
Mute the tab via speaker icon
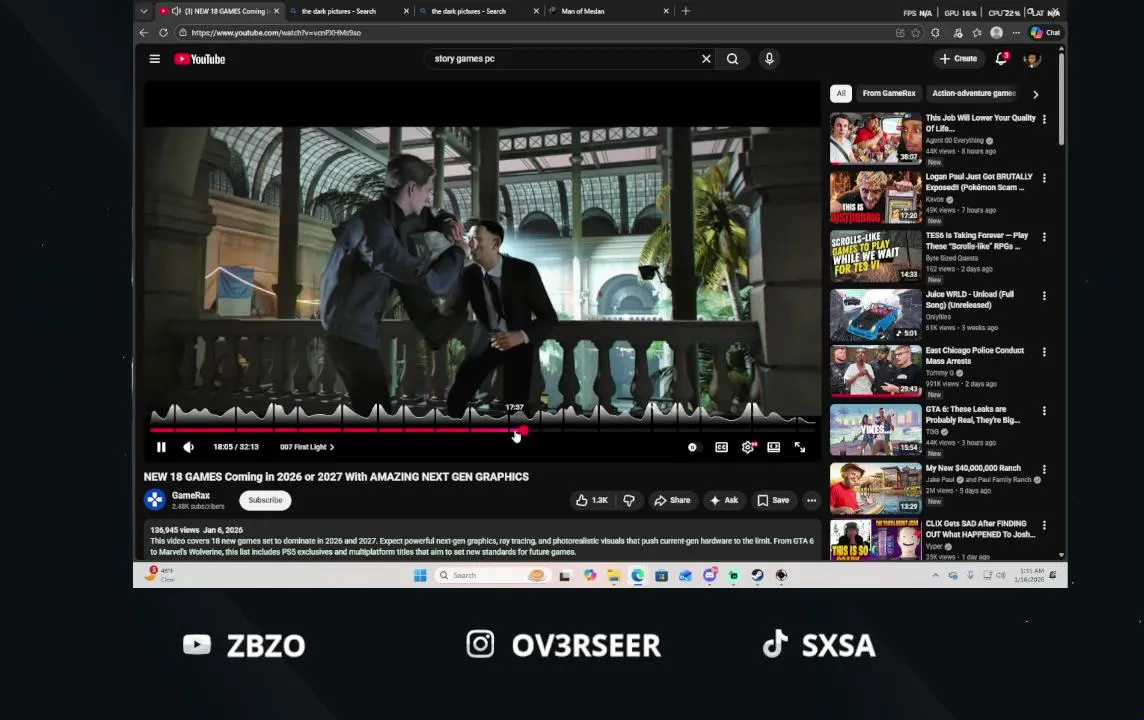pos(176,11)
